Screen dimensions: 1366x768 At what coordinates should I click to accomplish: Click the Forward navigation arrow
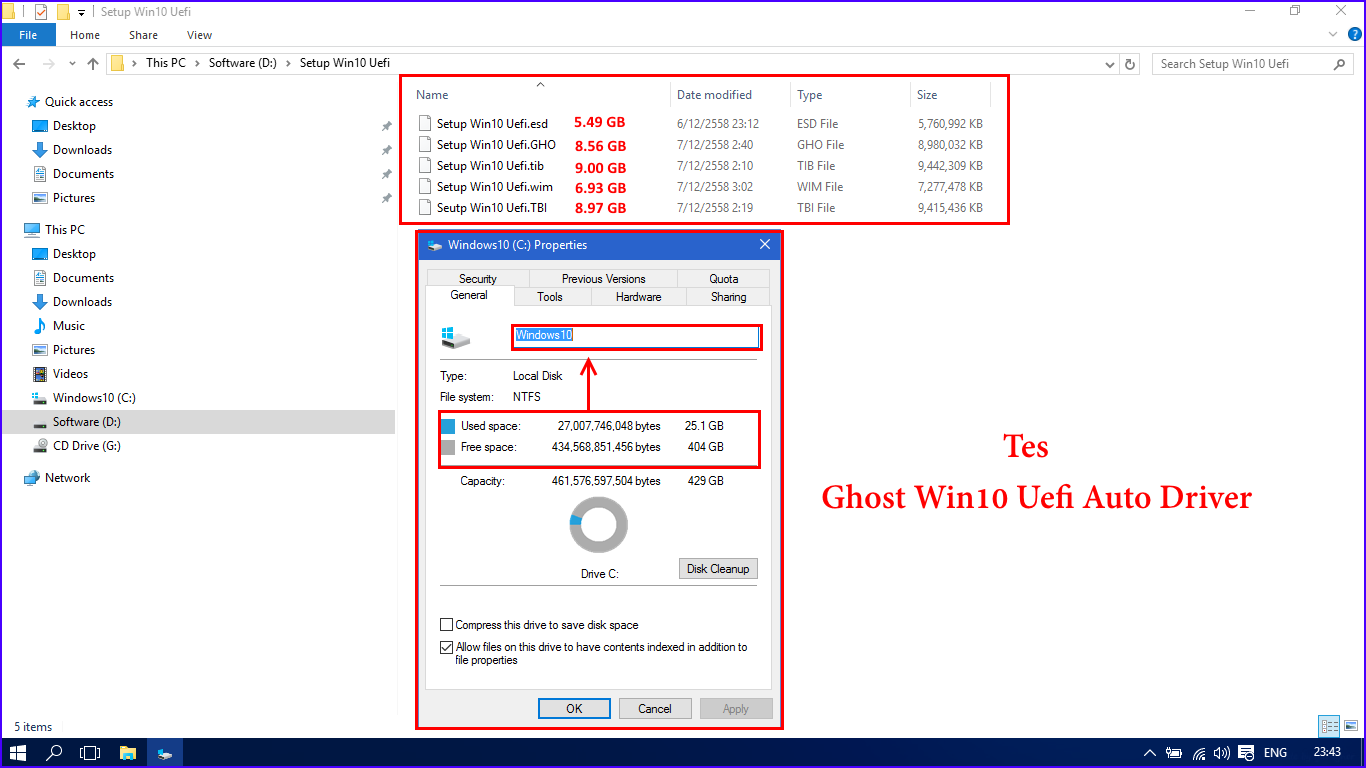tap(47, 64)
